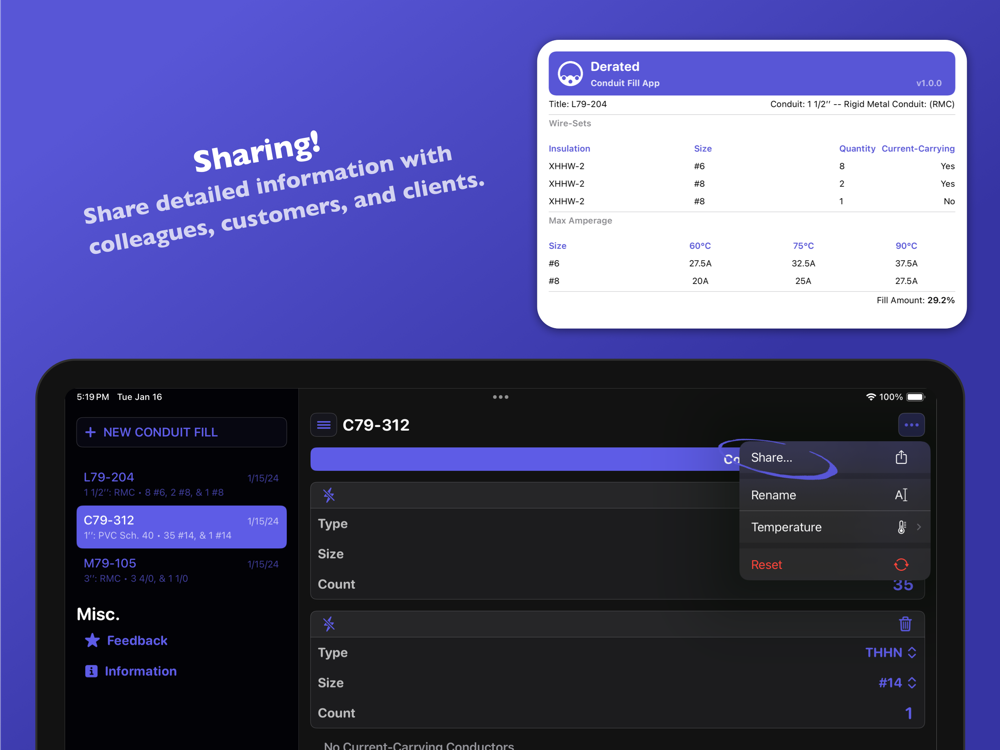The width and height of the screenshot is (1000, 750).
Task: Select the L79-204 conduit fill
Action: pyautogui.click(x=181, y=484)
